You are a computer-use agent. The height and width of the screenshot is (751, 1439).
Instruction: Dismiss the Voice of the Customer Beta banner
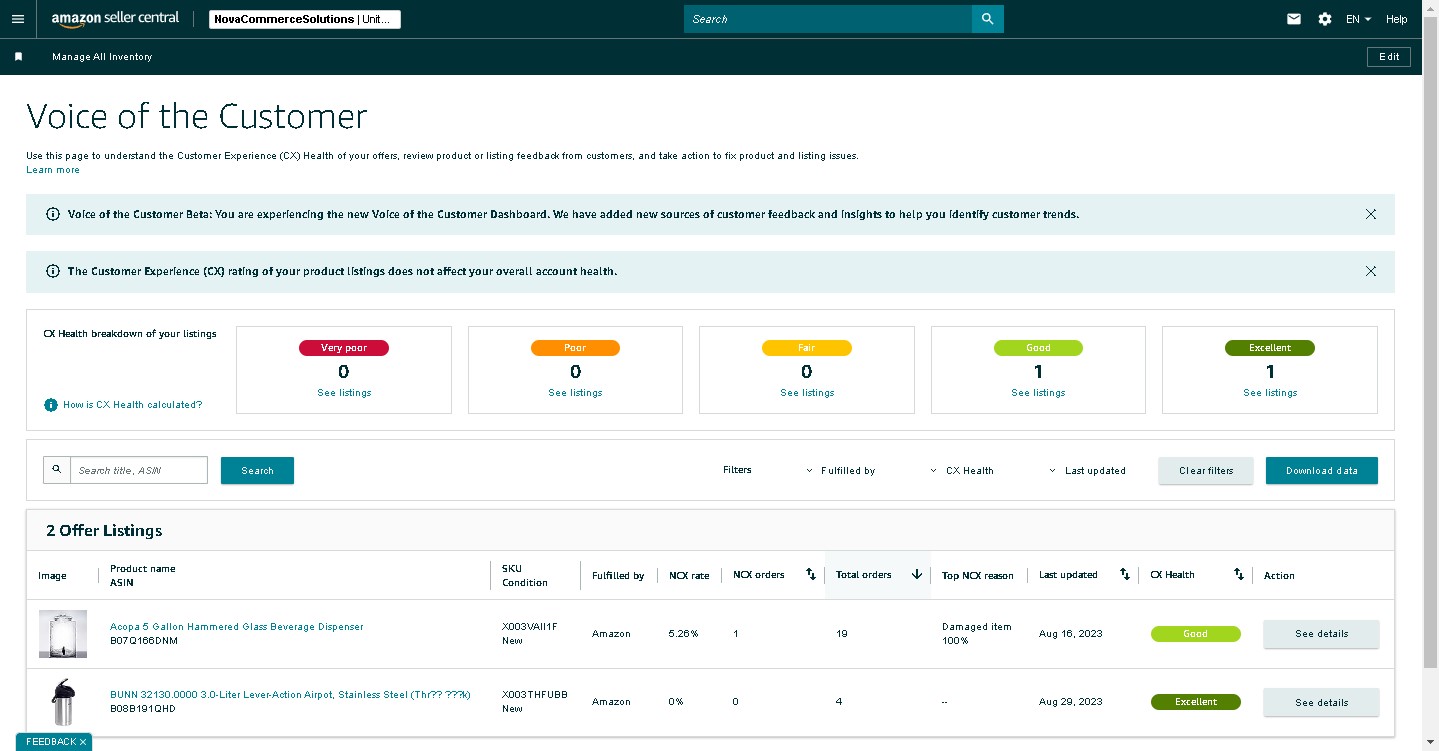[1371, 214]
